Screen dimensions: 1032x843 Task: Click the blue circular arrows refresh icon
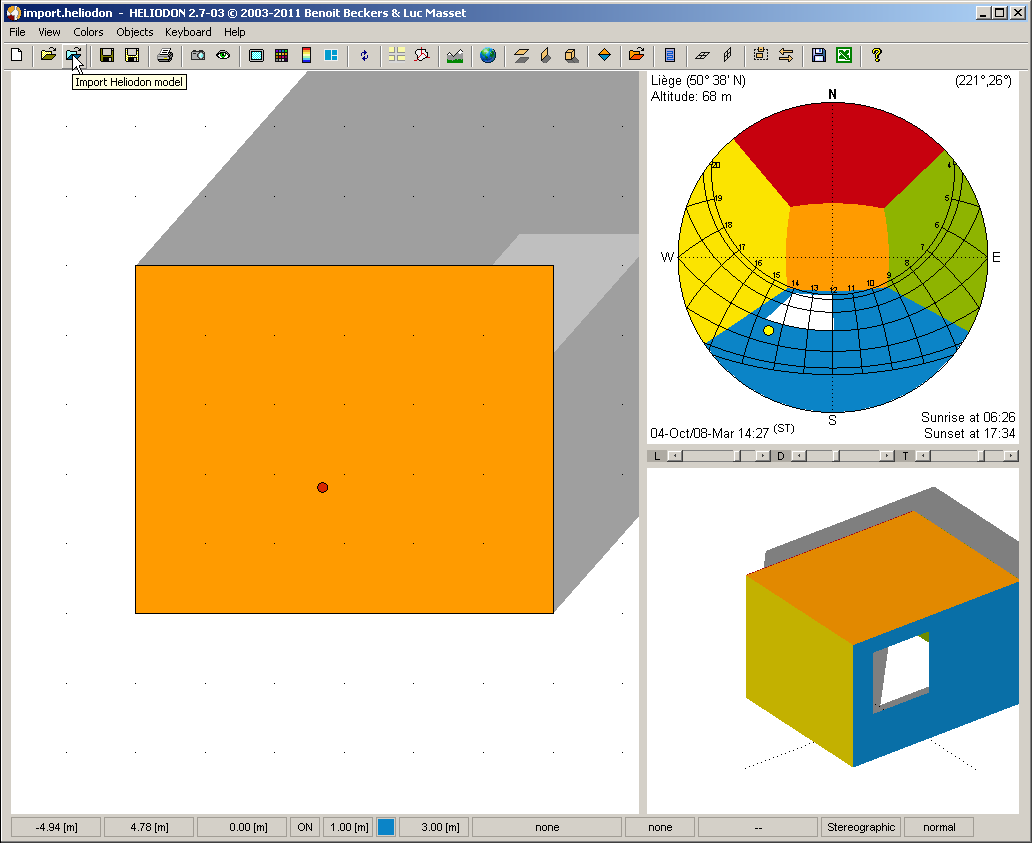click(364, 55)
